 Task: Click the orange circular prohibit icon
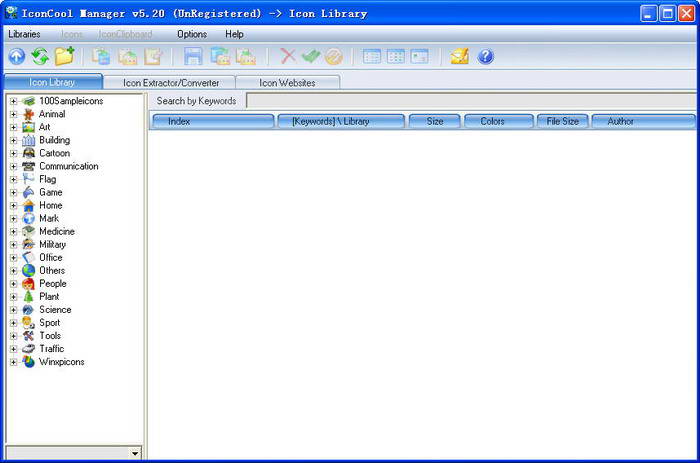coord(333,57)
